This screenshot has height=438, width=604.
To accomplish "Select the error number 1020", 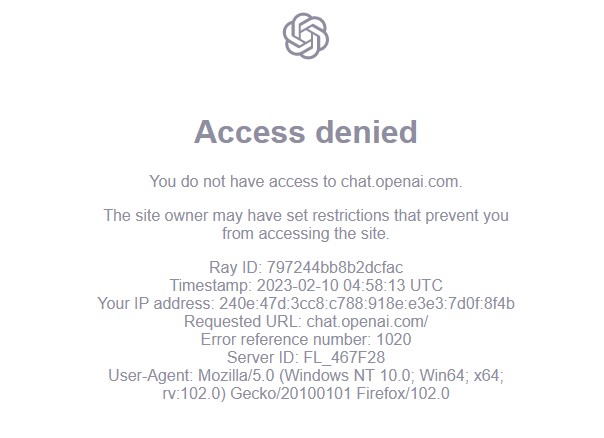I will click(x=392, y=339).
